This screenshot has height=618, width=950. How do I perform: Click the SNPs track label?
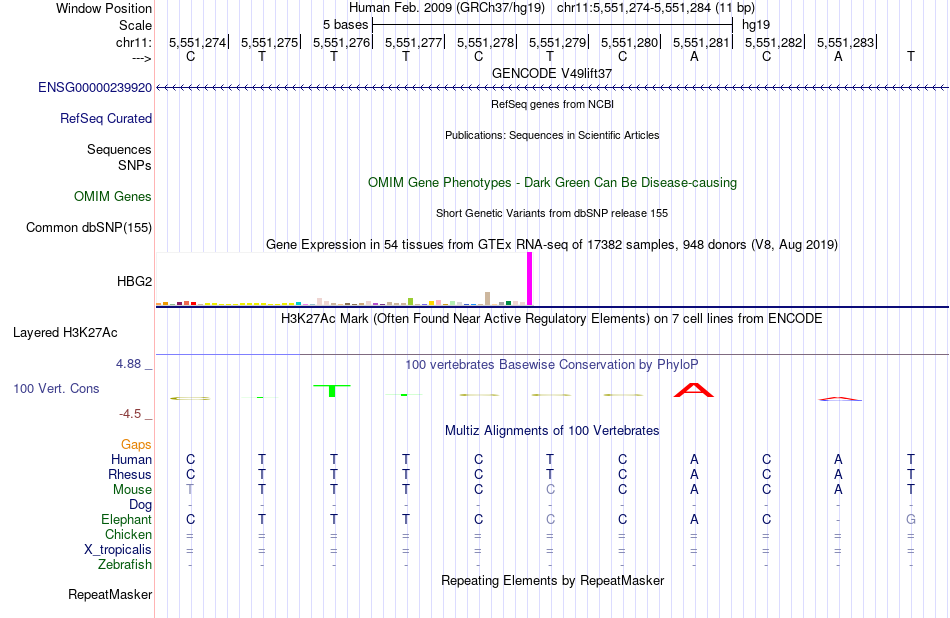click(x=135, y=165)
